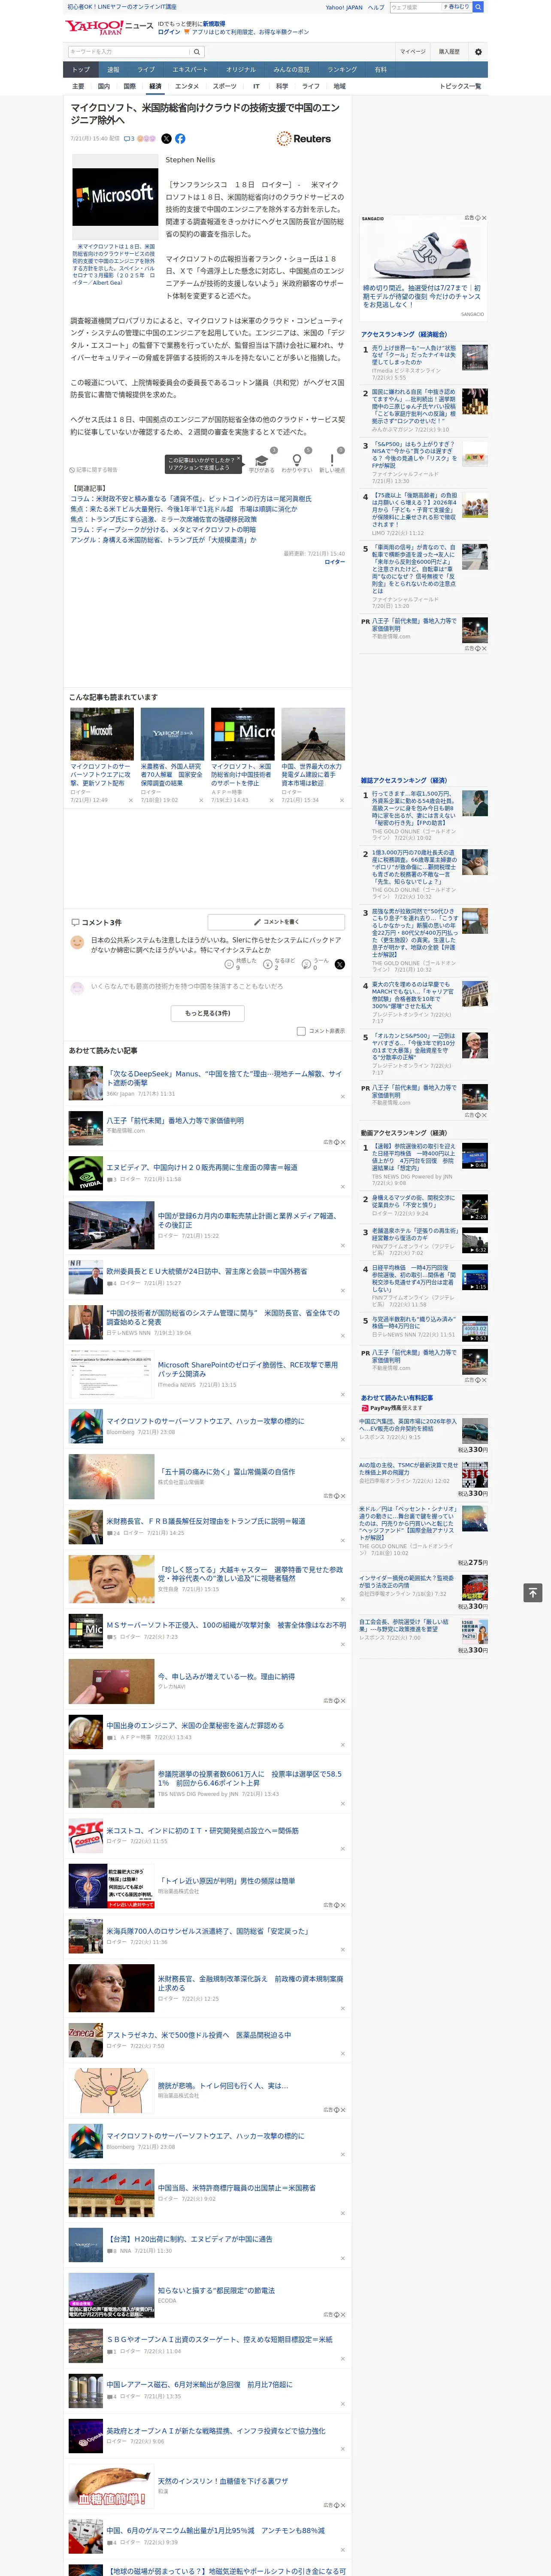Click the コメントを書く button
This screenshot has height=2576, width=551.
point(277,922)
